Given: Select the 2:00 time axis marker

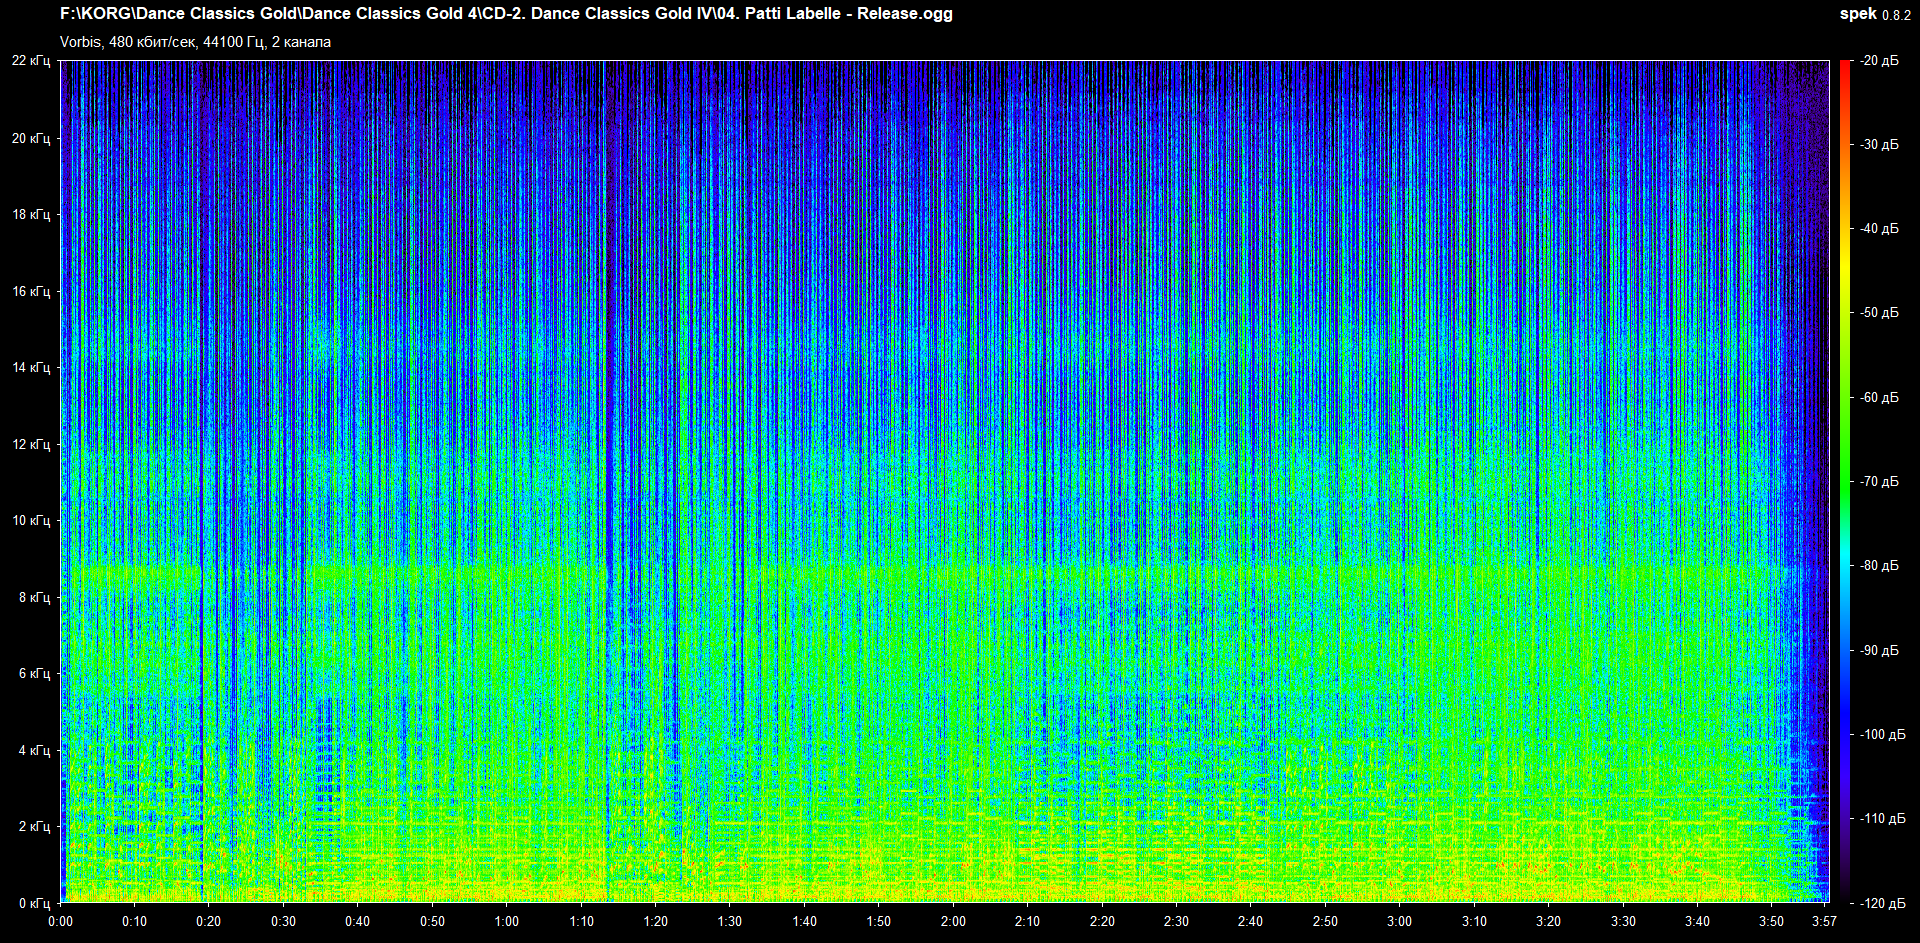Looking at the screenshot, I should point(953,921).
